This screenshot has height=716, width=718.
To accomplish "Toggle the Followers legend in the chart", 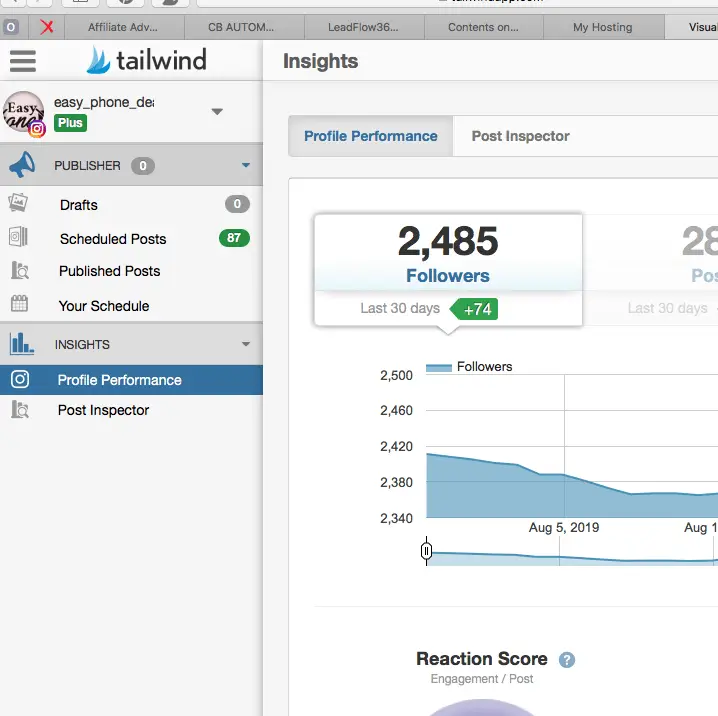I will click(469, 367).
